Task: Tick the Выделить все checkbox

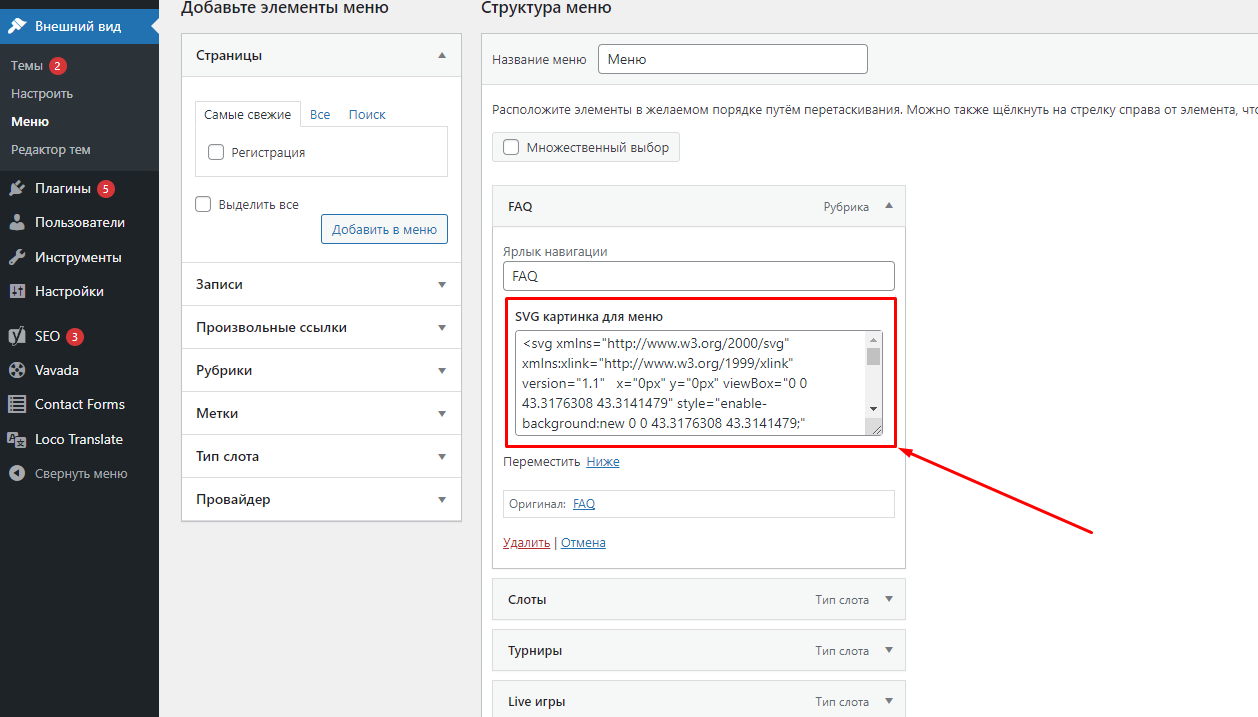Action: click(x=203, y=204)
